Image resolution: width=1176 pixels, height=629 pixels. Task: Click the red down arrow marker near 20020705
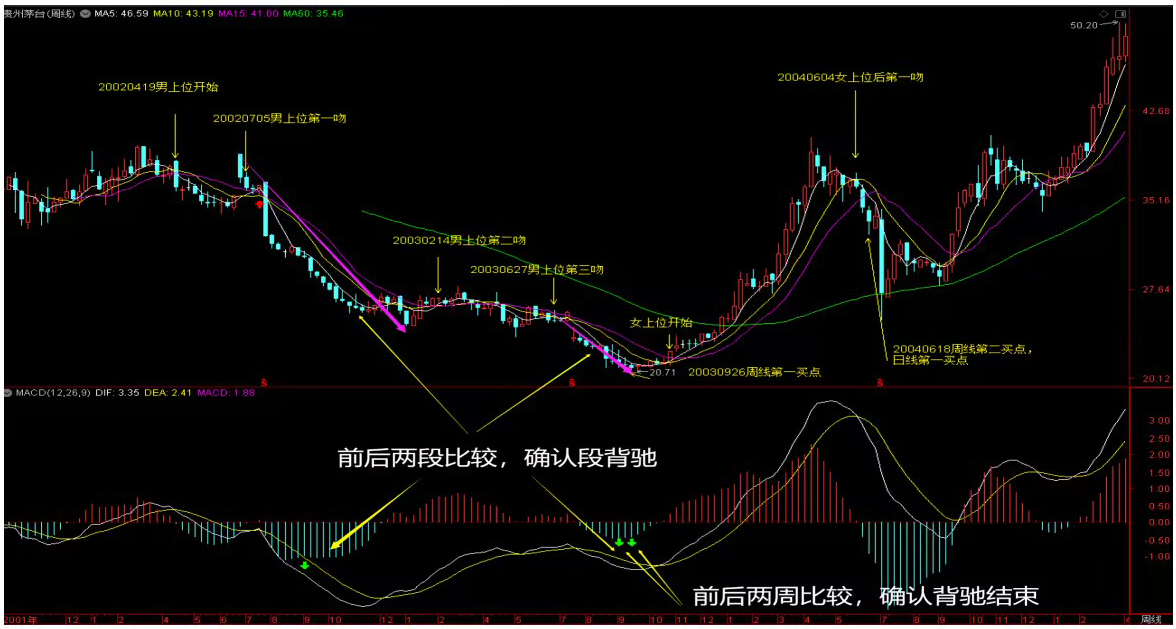(260, 204)
